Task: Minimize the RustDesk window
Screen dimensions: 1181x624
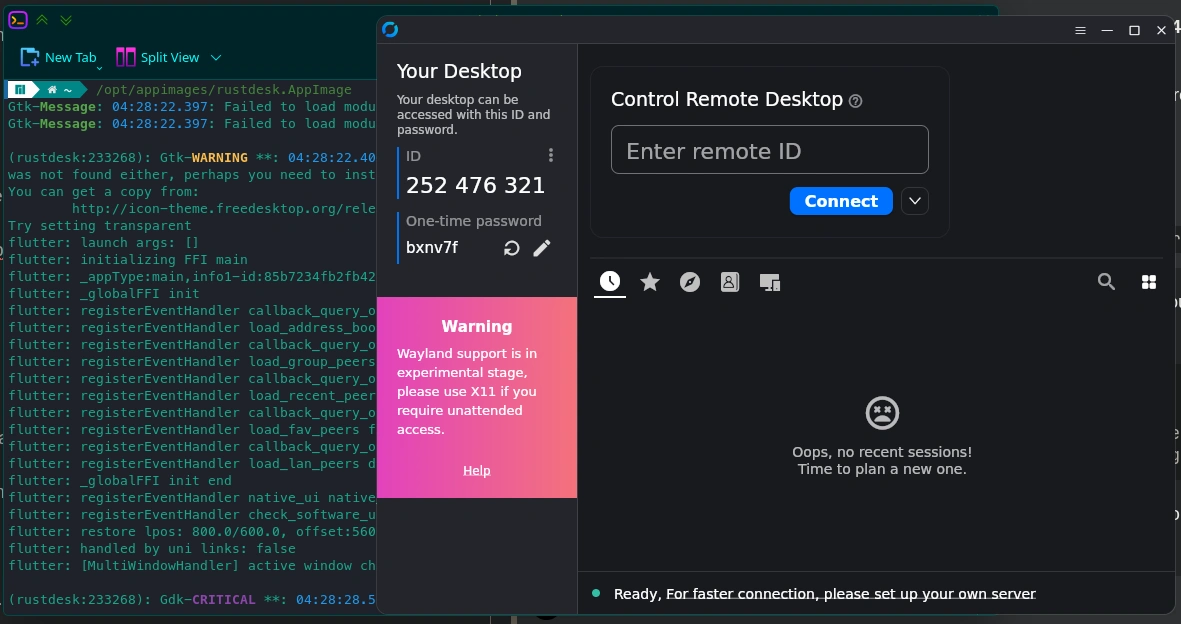Action: click(1107, 30)
